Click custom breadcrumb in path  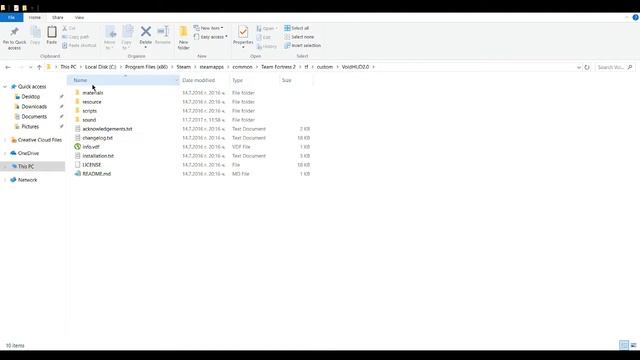pos(325,67)
